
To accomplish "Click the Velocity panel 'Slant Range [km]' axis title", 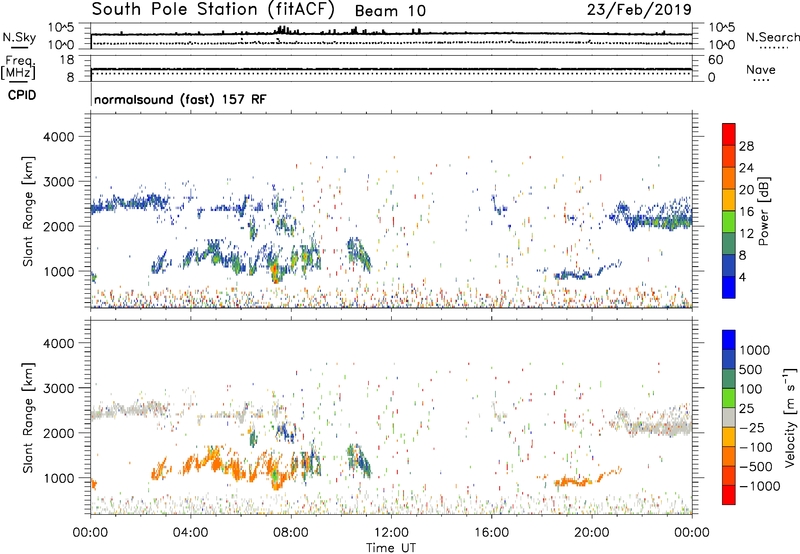I will (x=28, y=417).
